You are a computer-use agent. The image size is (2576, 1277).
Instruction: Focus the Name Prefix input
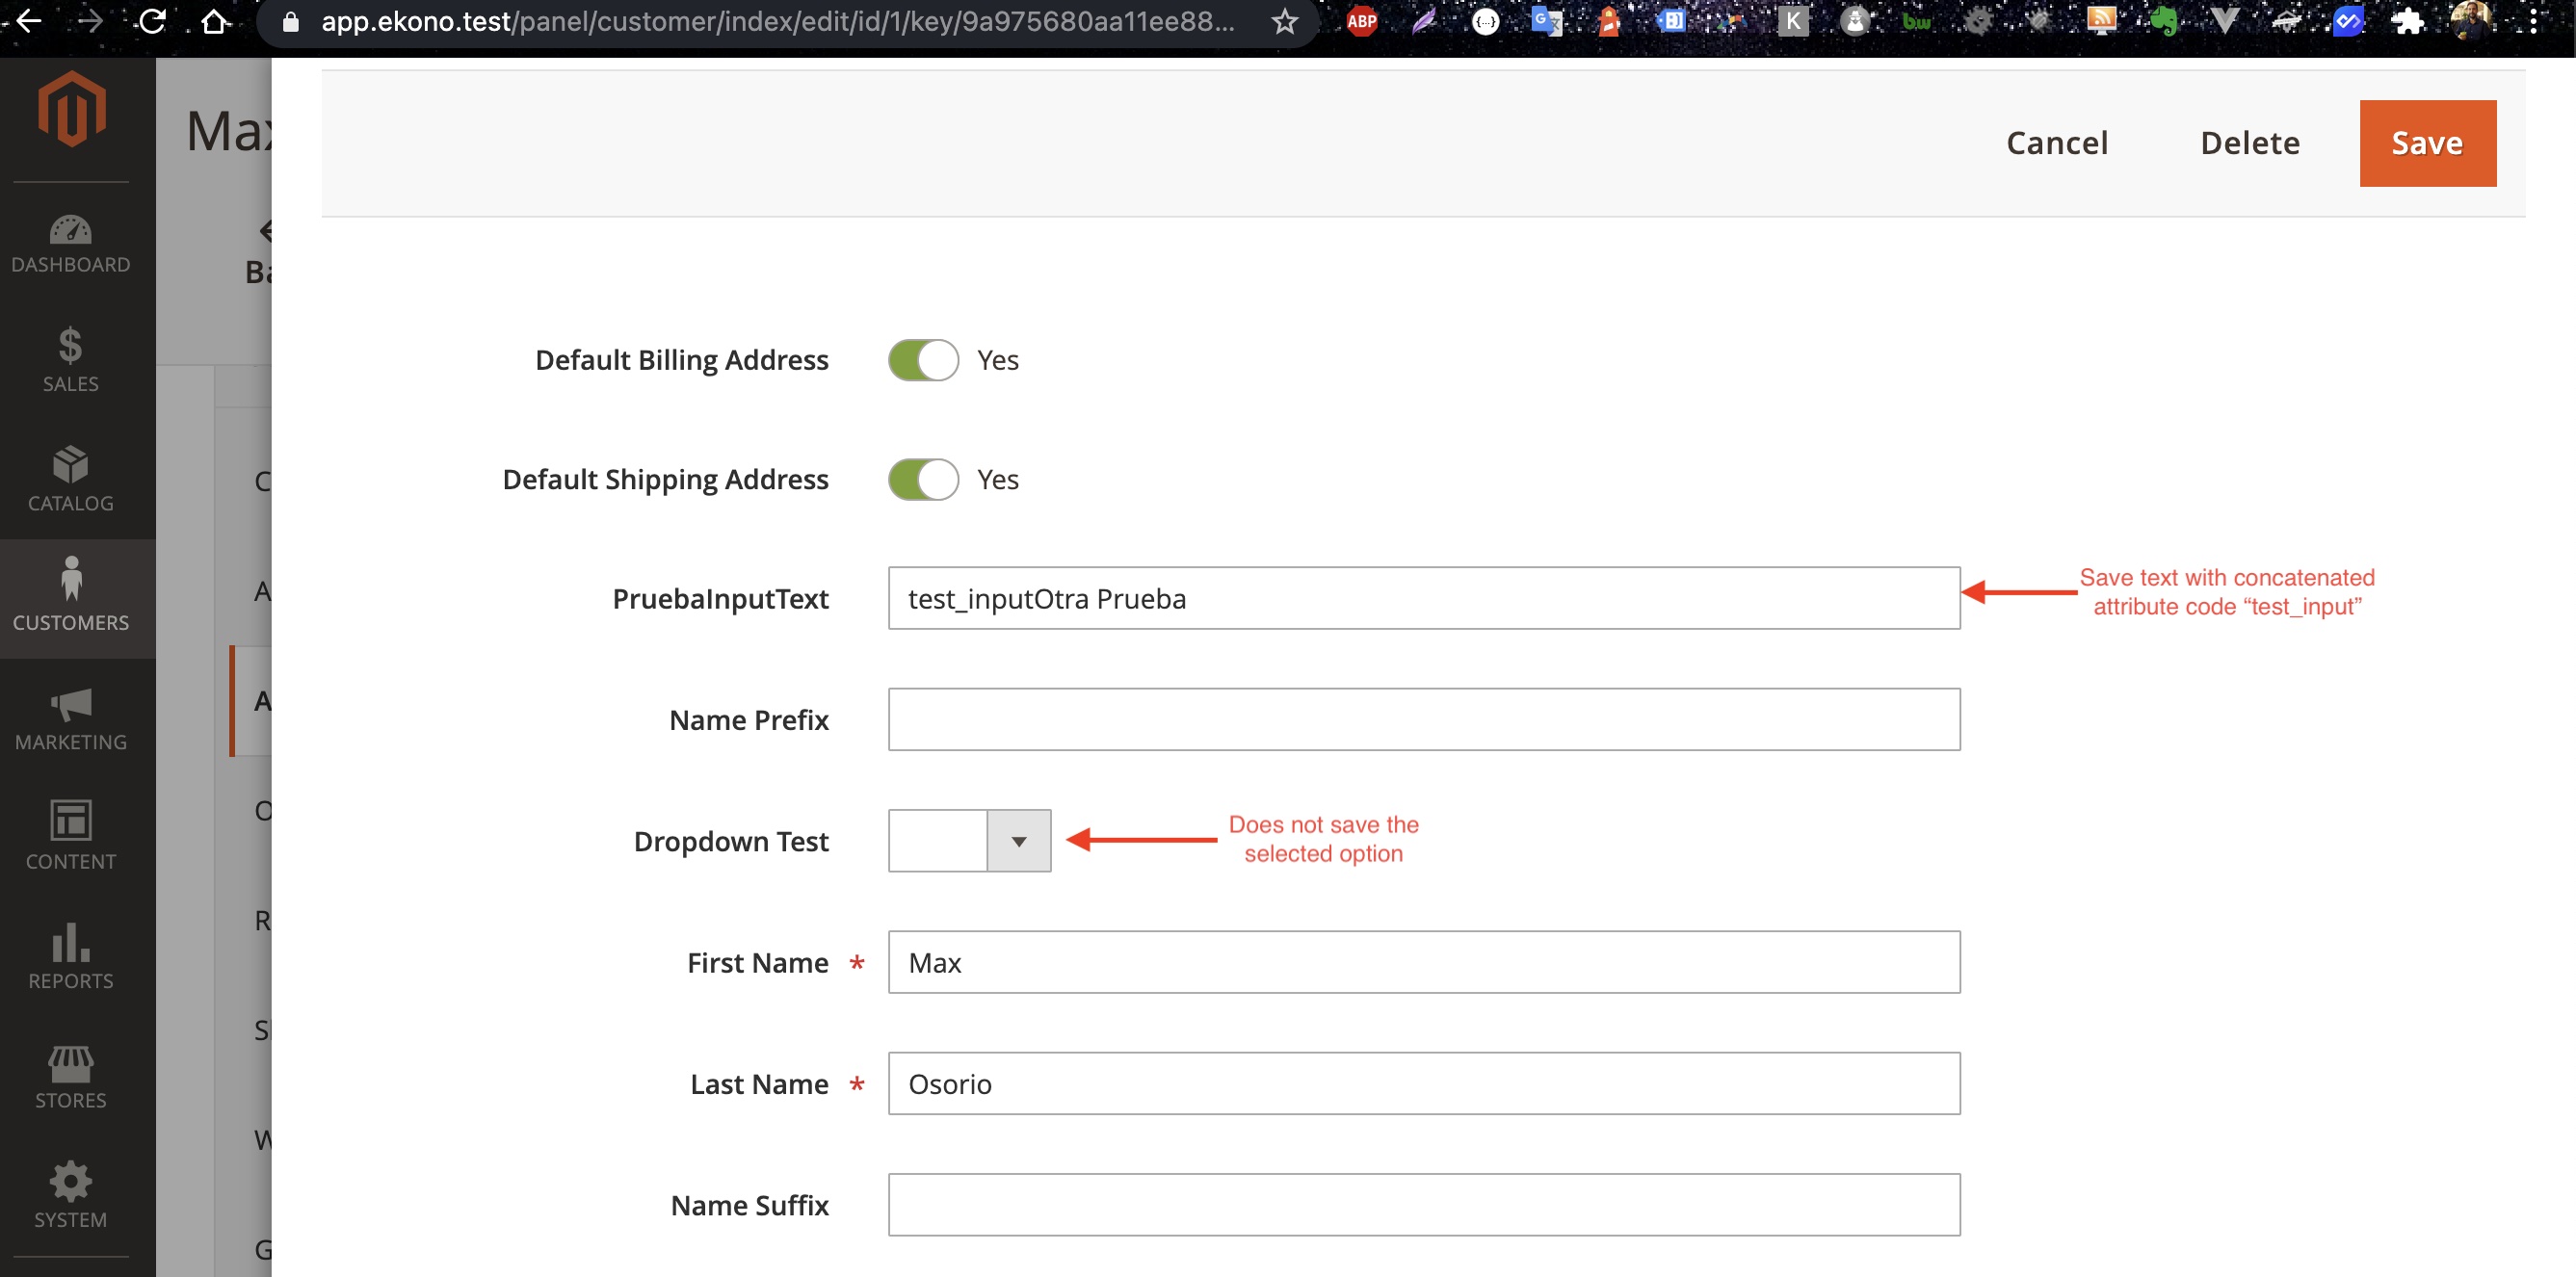1422,719
